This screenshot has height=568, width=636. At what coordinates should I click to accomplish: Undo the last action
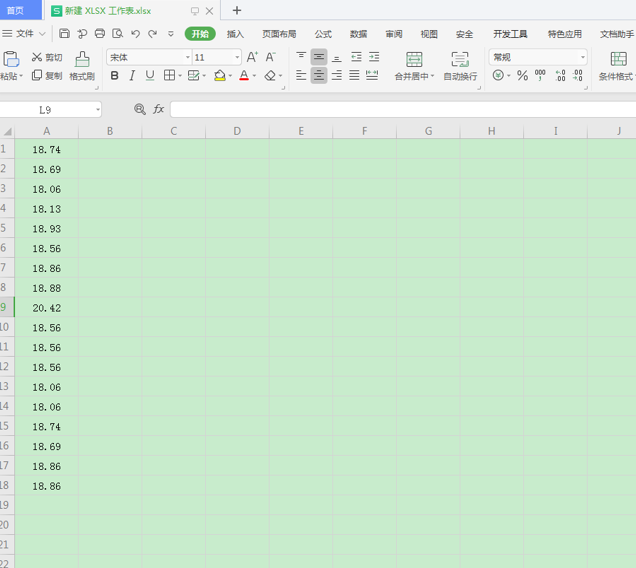click(x=135, y=34)
